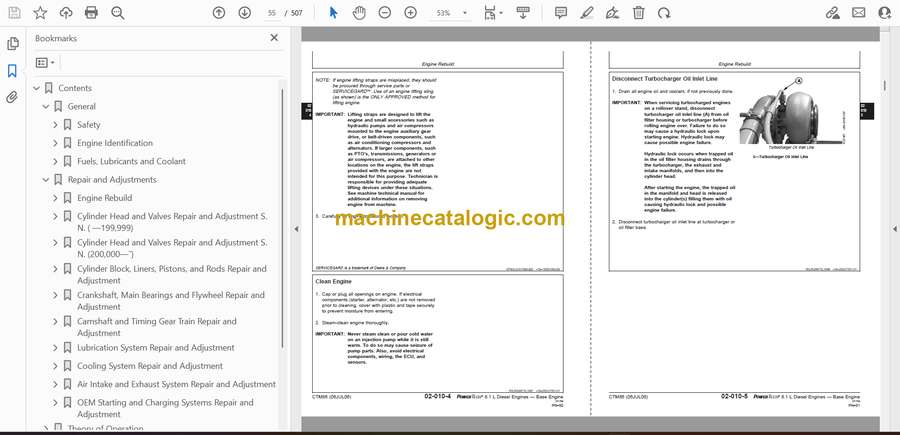Select the General bookmark

coord(82,106)
